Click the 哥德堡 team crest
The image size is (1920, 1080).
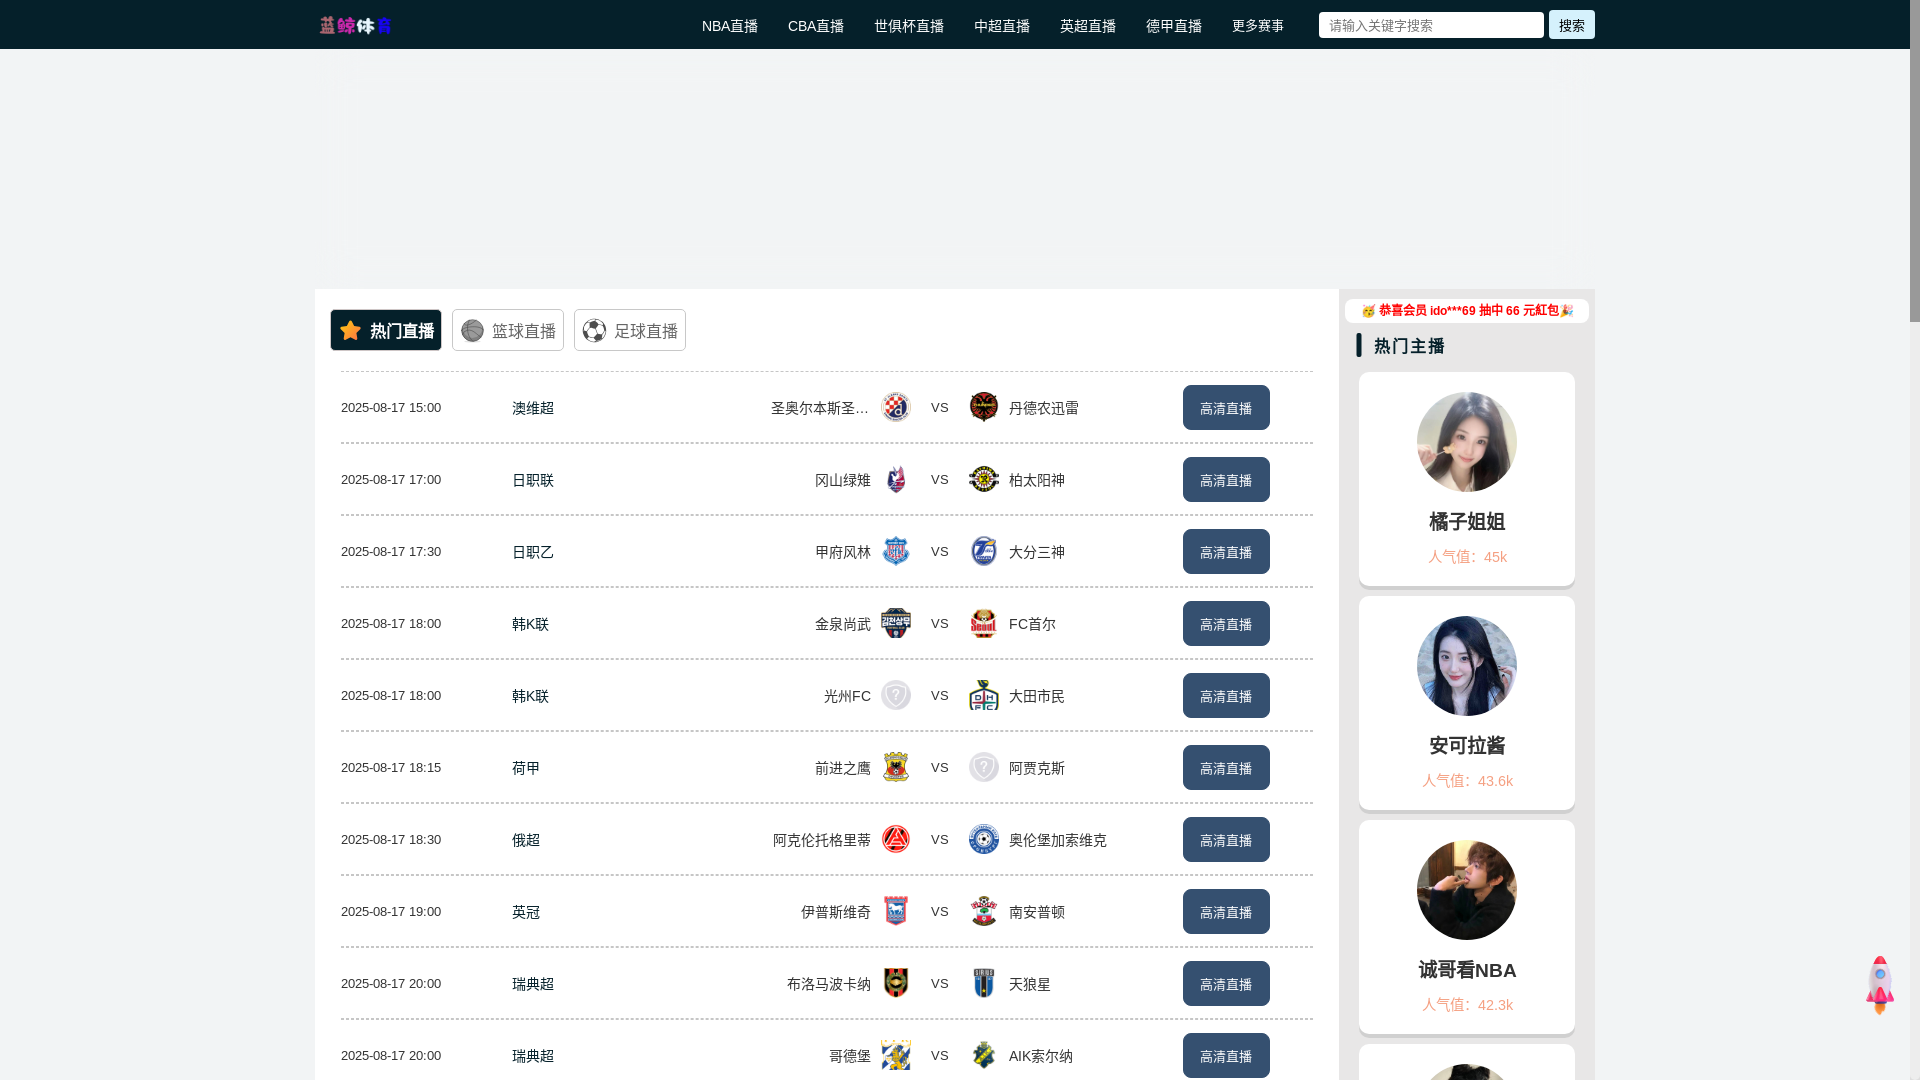click(x=896, y=1055)
